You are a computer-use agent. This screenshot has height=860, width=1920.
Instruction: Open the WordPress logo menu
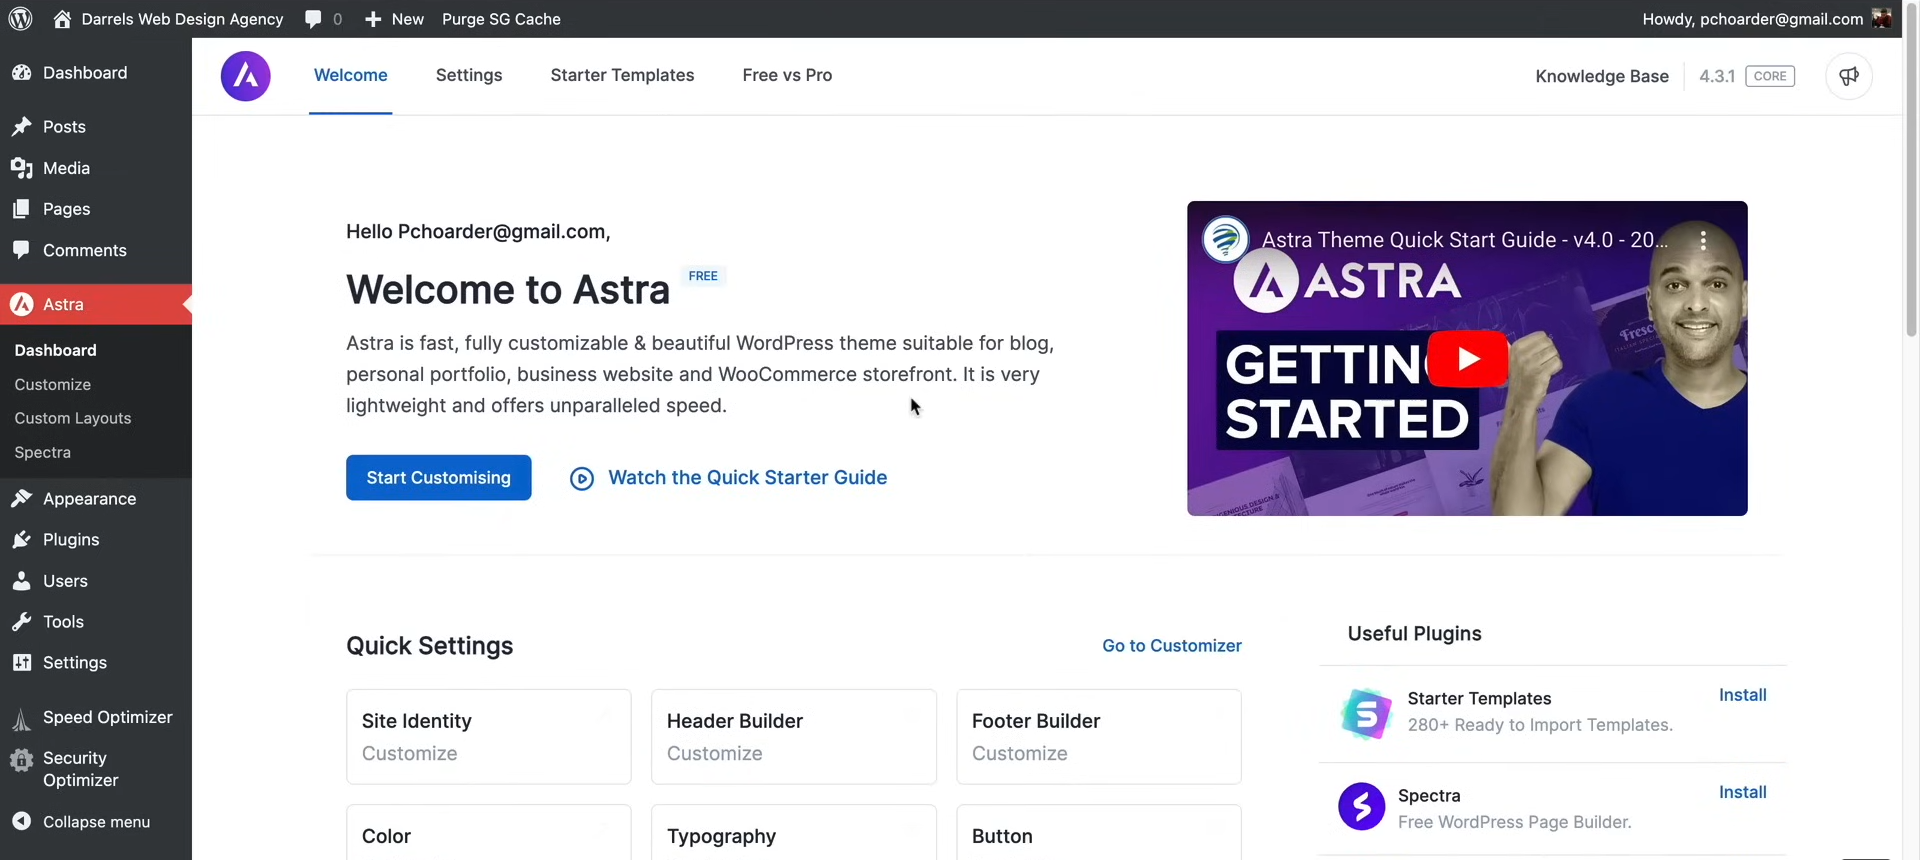20,19
